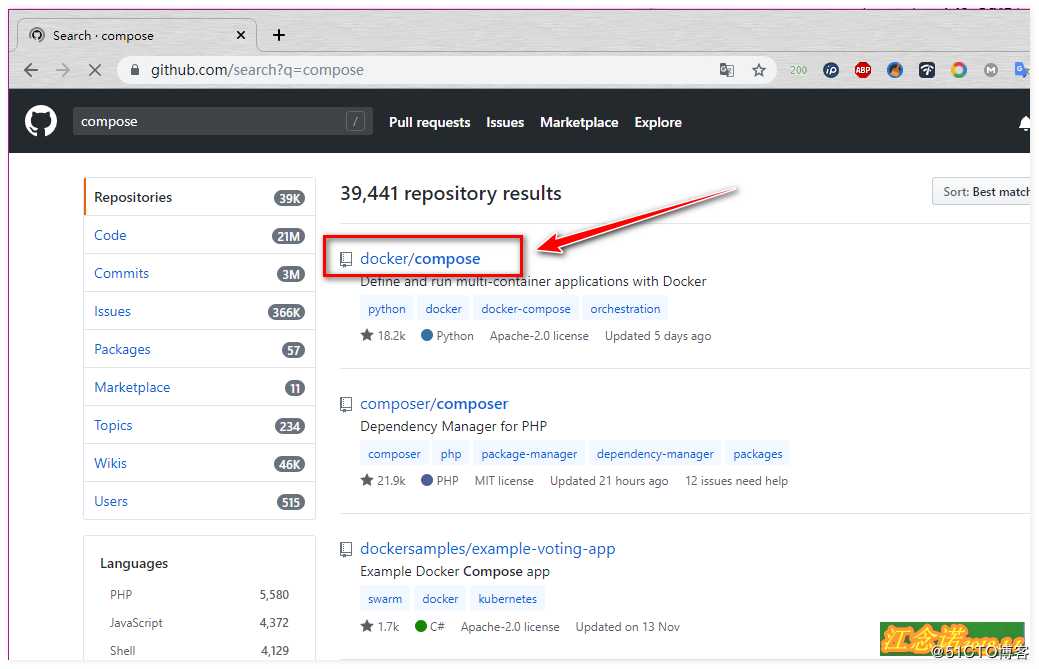Open the iP extension icon
The width and height of the screenshot is (1039, 669).
[830, 70]
